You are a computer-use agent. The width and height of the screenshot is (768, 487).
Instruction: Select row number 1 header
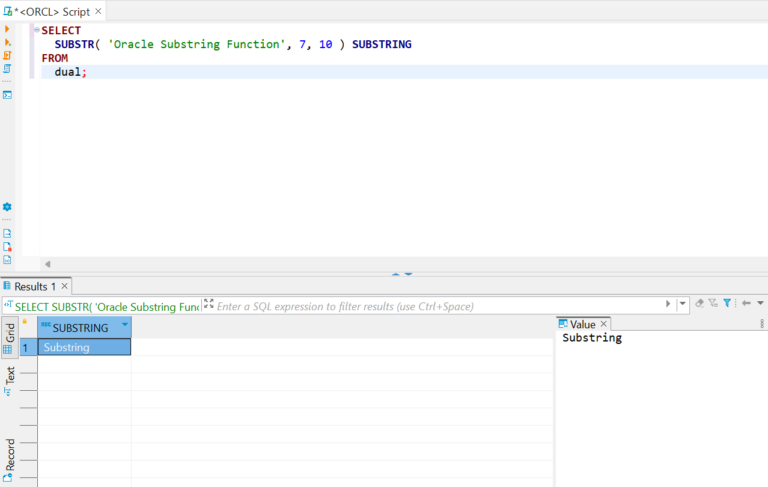click(x=28, y=347)
